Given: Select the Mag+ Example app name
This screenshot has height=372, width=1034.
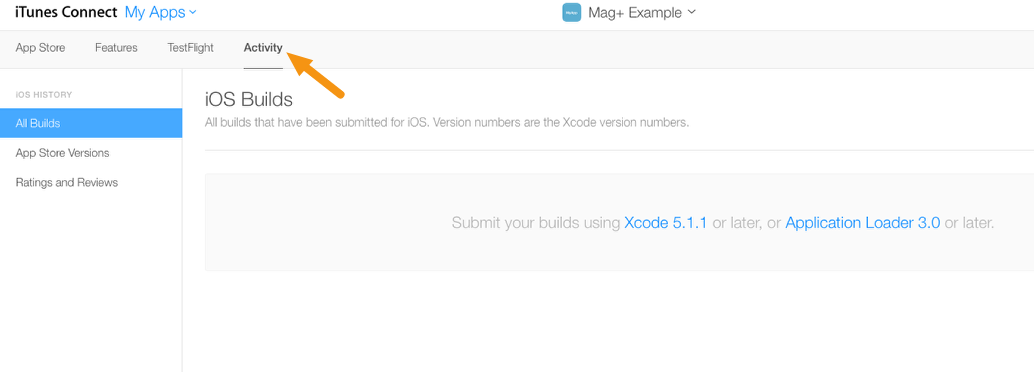Looking at the screenshot, I should [634, 13].
